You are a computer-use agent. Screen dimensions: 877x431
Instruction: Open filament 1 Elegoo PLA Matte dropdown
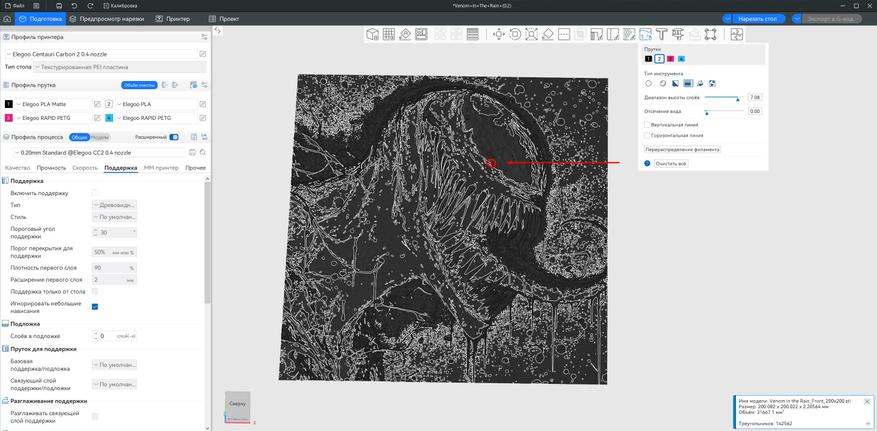53,104
